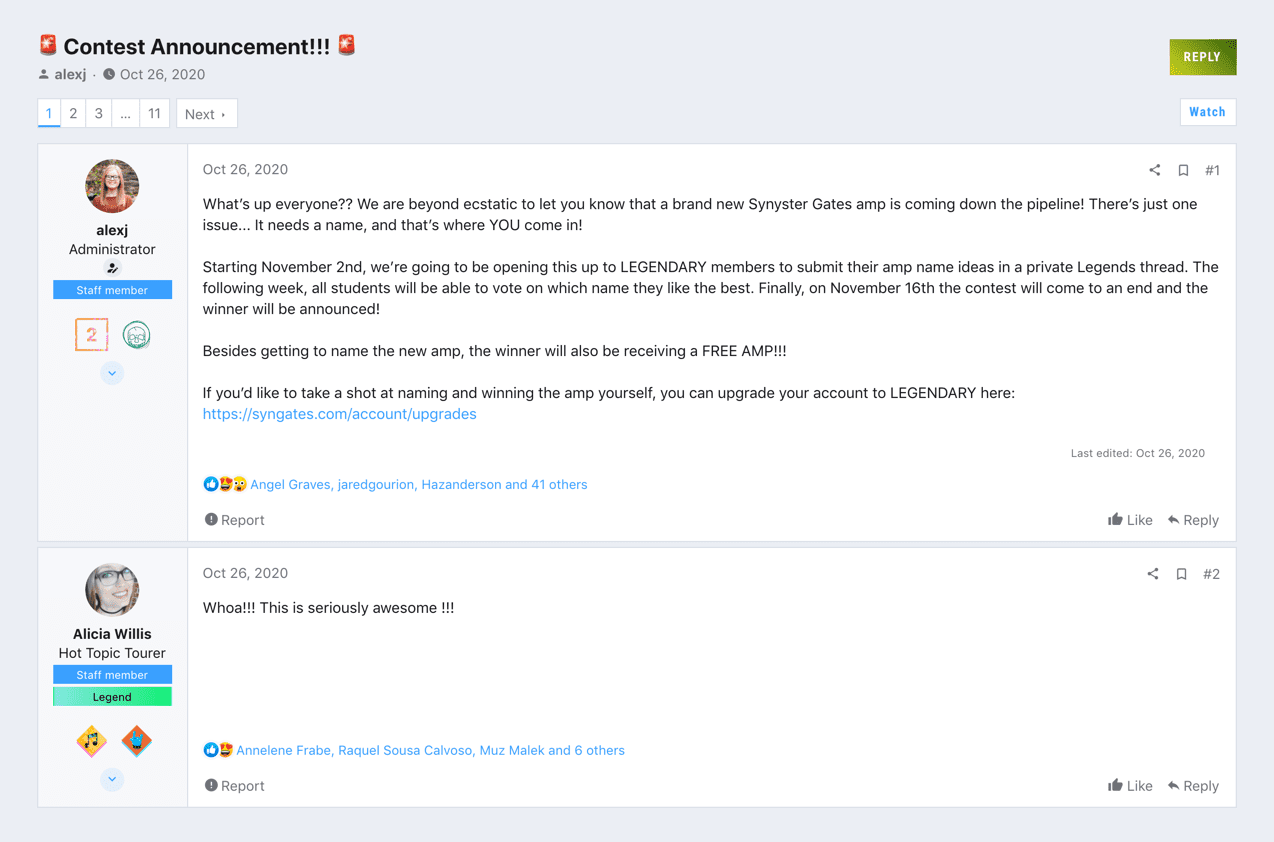The image size is (1274, 842).
Task: Jump to page 11
Action: pos(154,113)
